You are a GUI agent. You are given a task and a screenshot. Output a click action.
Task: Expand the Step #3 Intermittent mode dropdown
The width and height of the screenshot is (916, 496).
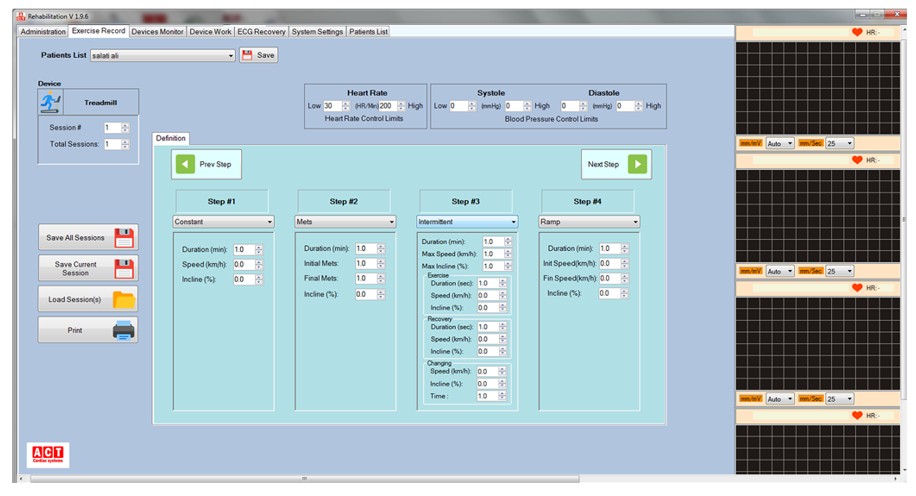point(513,222)
